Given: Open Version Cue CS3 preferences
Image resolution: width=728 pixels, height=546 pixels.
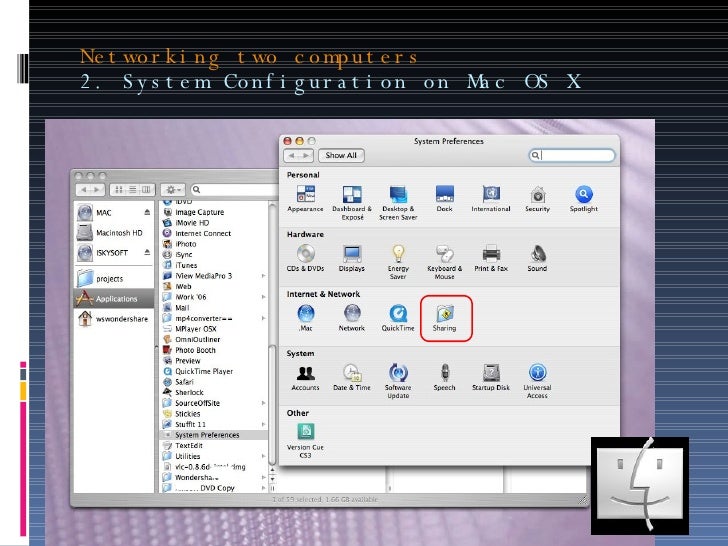Looking at the screenshot, I should click(x=305, y=441).
